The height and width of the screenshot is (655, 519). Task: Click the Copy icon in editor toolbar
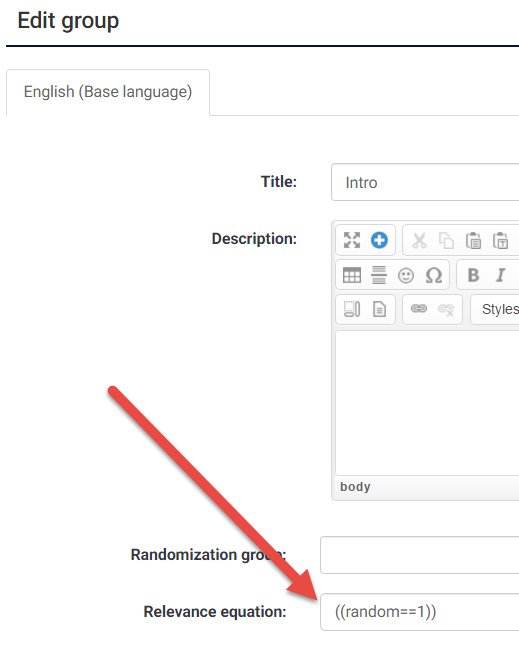[x=446, y=241]
